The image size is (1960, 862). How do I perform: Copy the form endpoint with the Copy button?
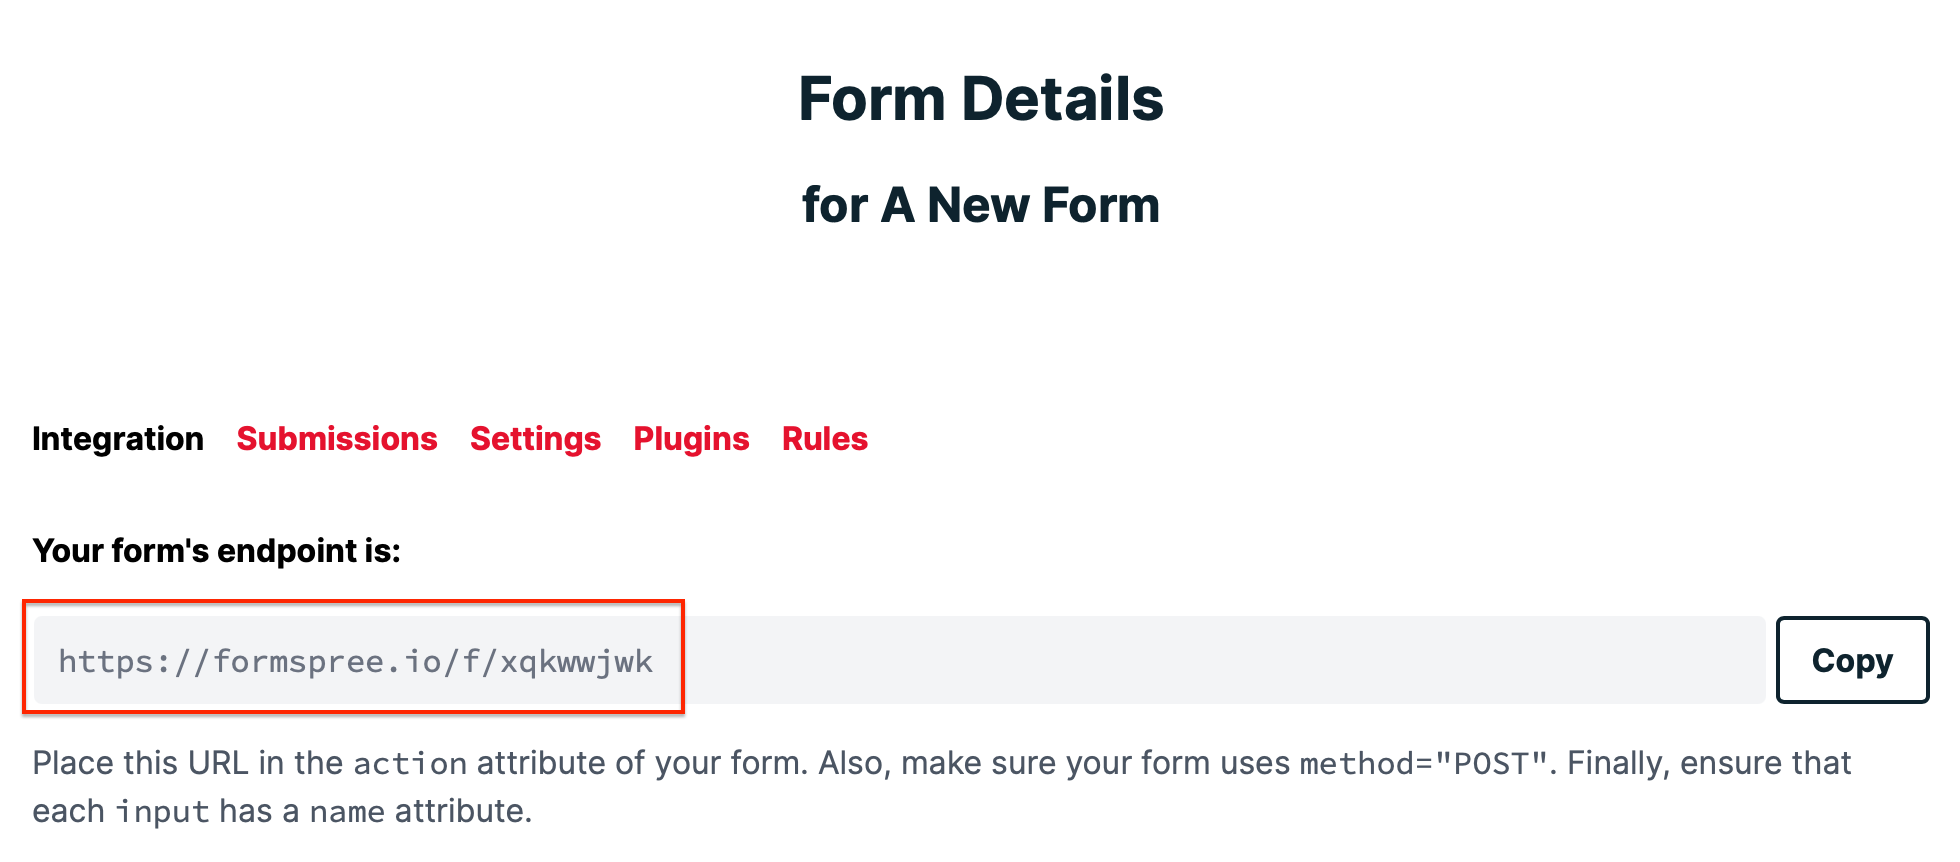coord(1852,660)
